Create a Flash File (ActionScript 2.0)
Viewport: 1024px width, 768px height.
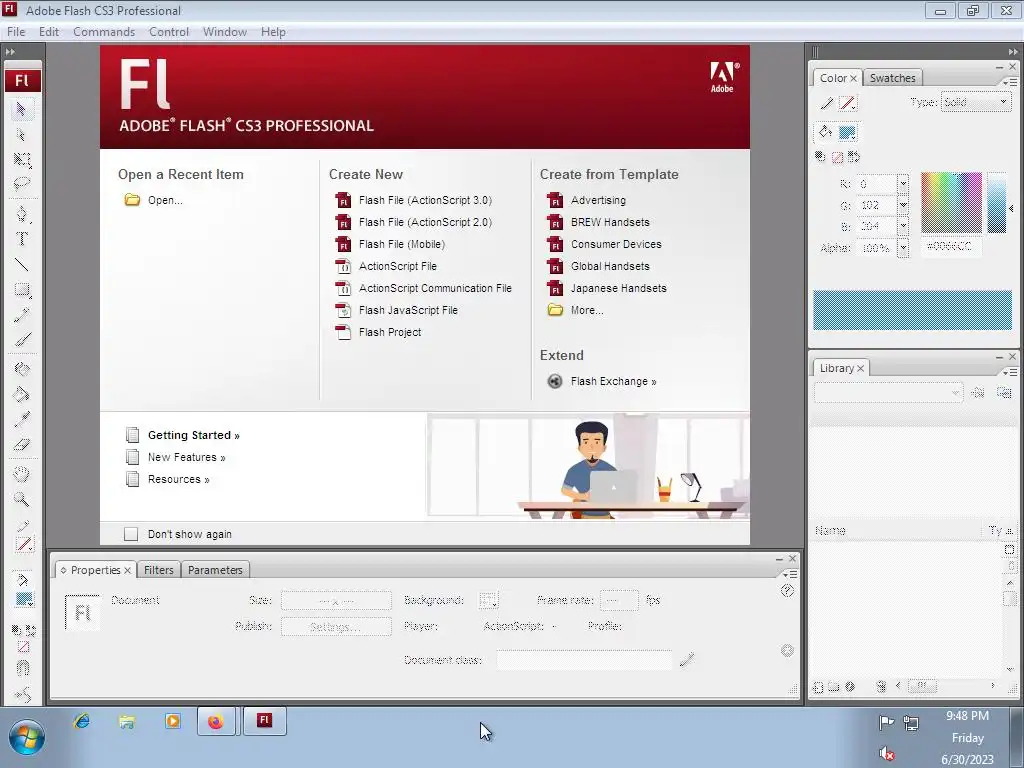tap(425, 223)
